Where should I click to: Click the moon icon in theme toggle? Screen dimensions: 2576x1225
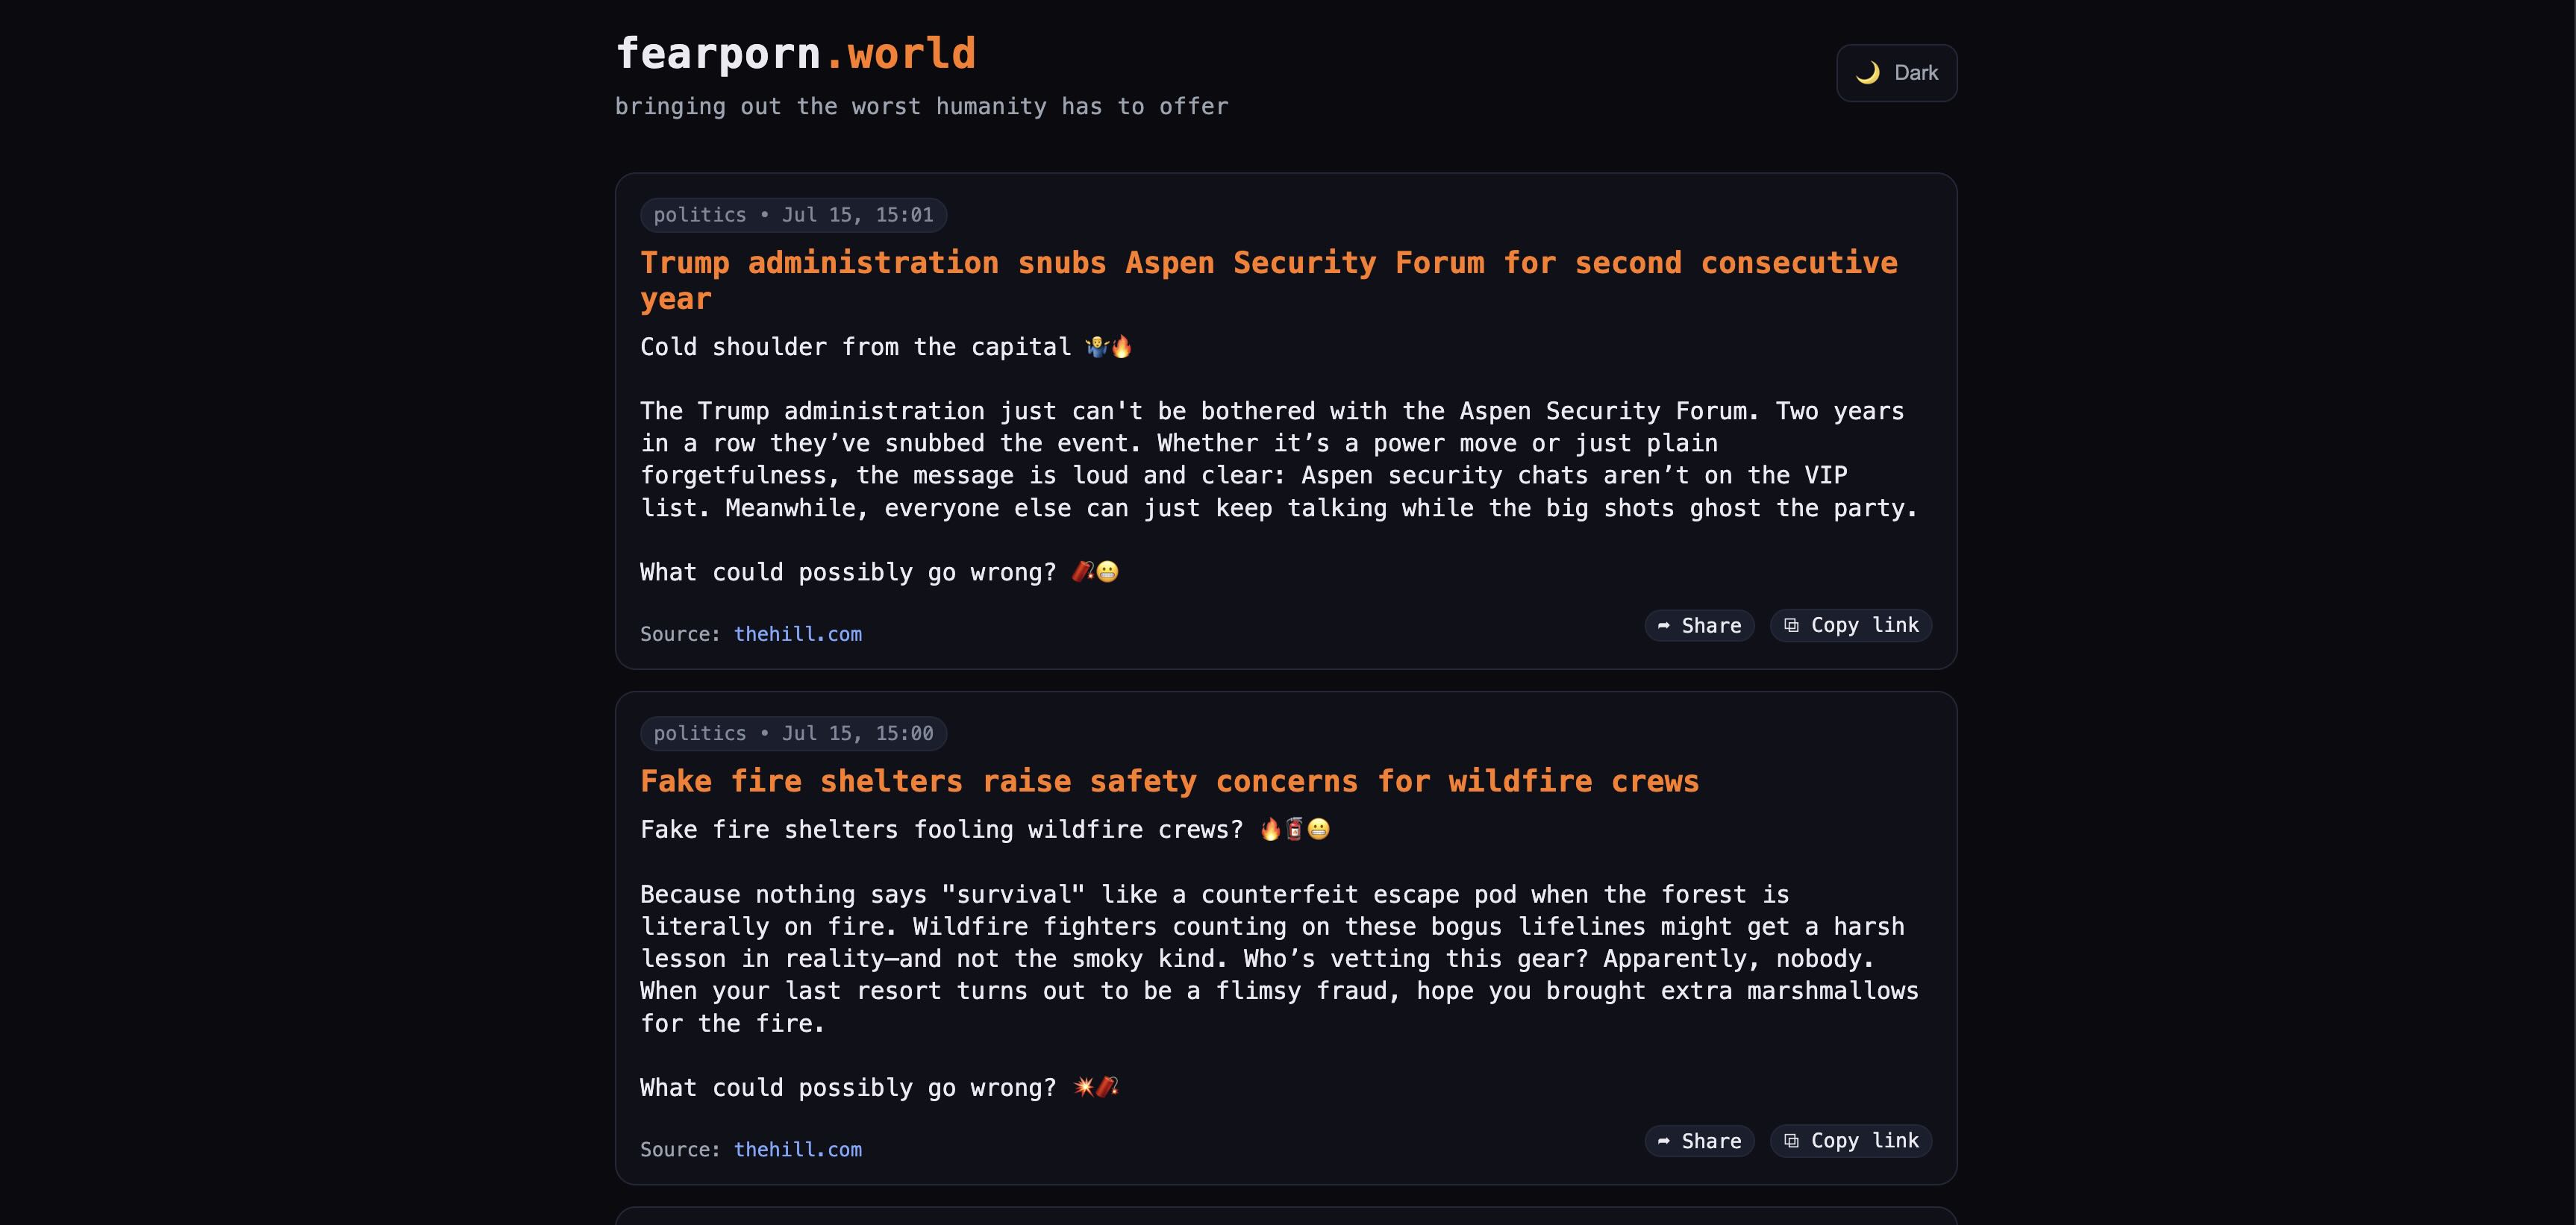coord(1867,73)
